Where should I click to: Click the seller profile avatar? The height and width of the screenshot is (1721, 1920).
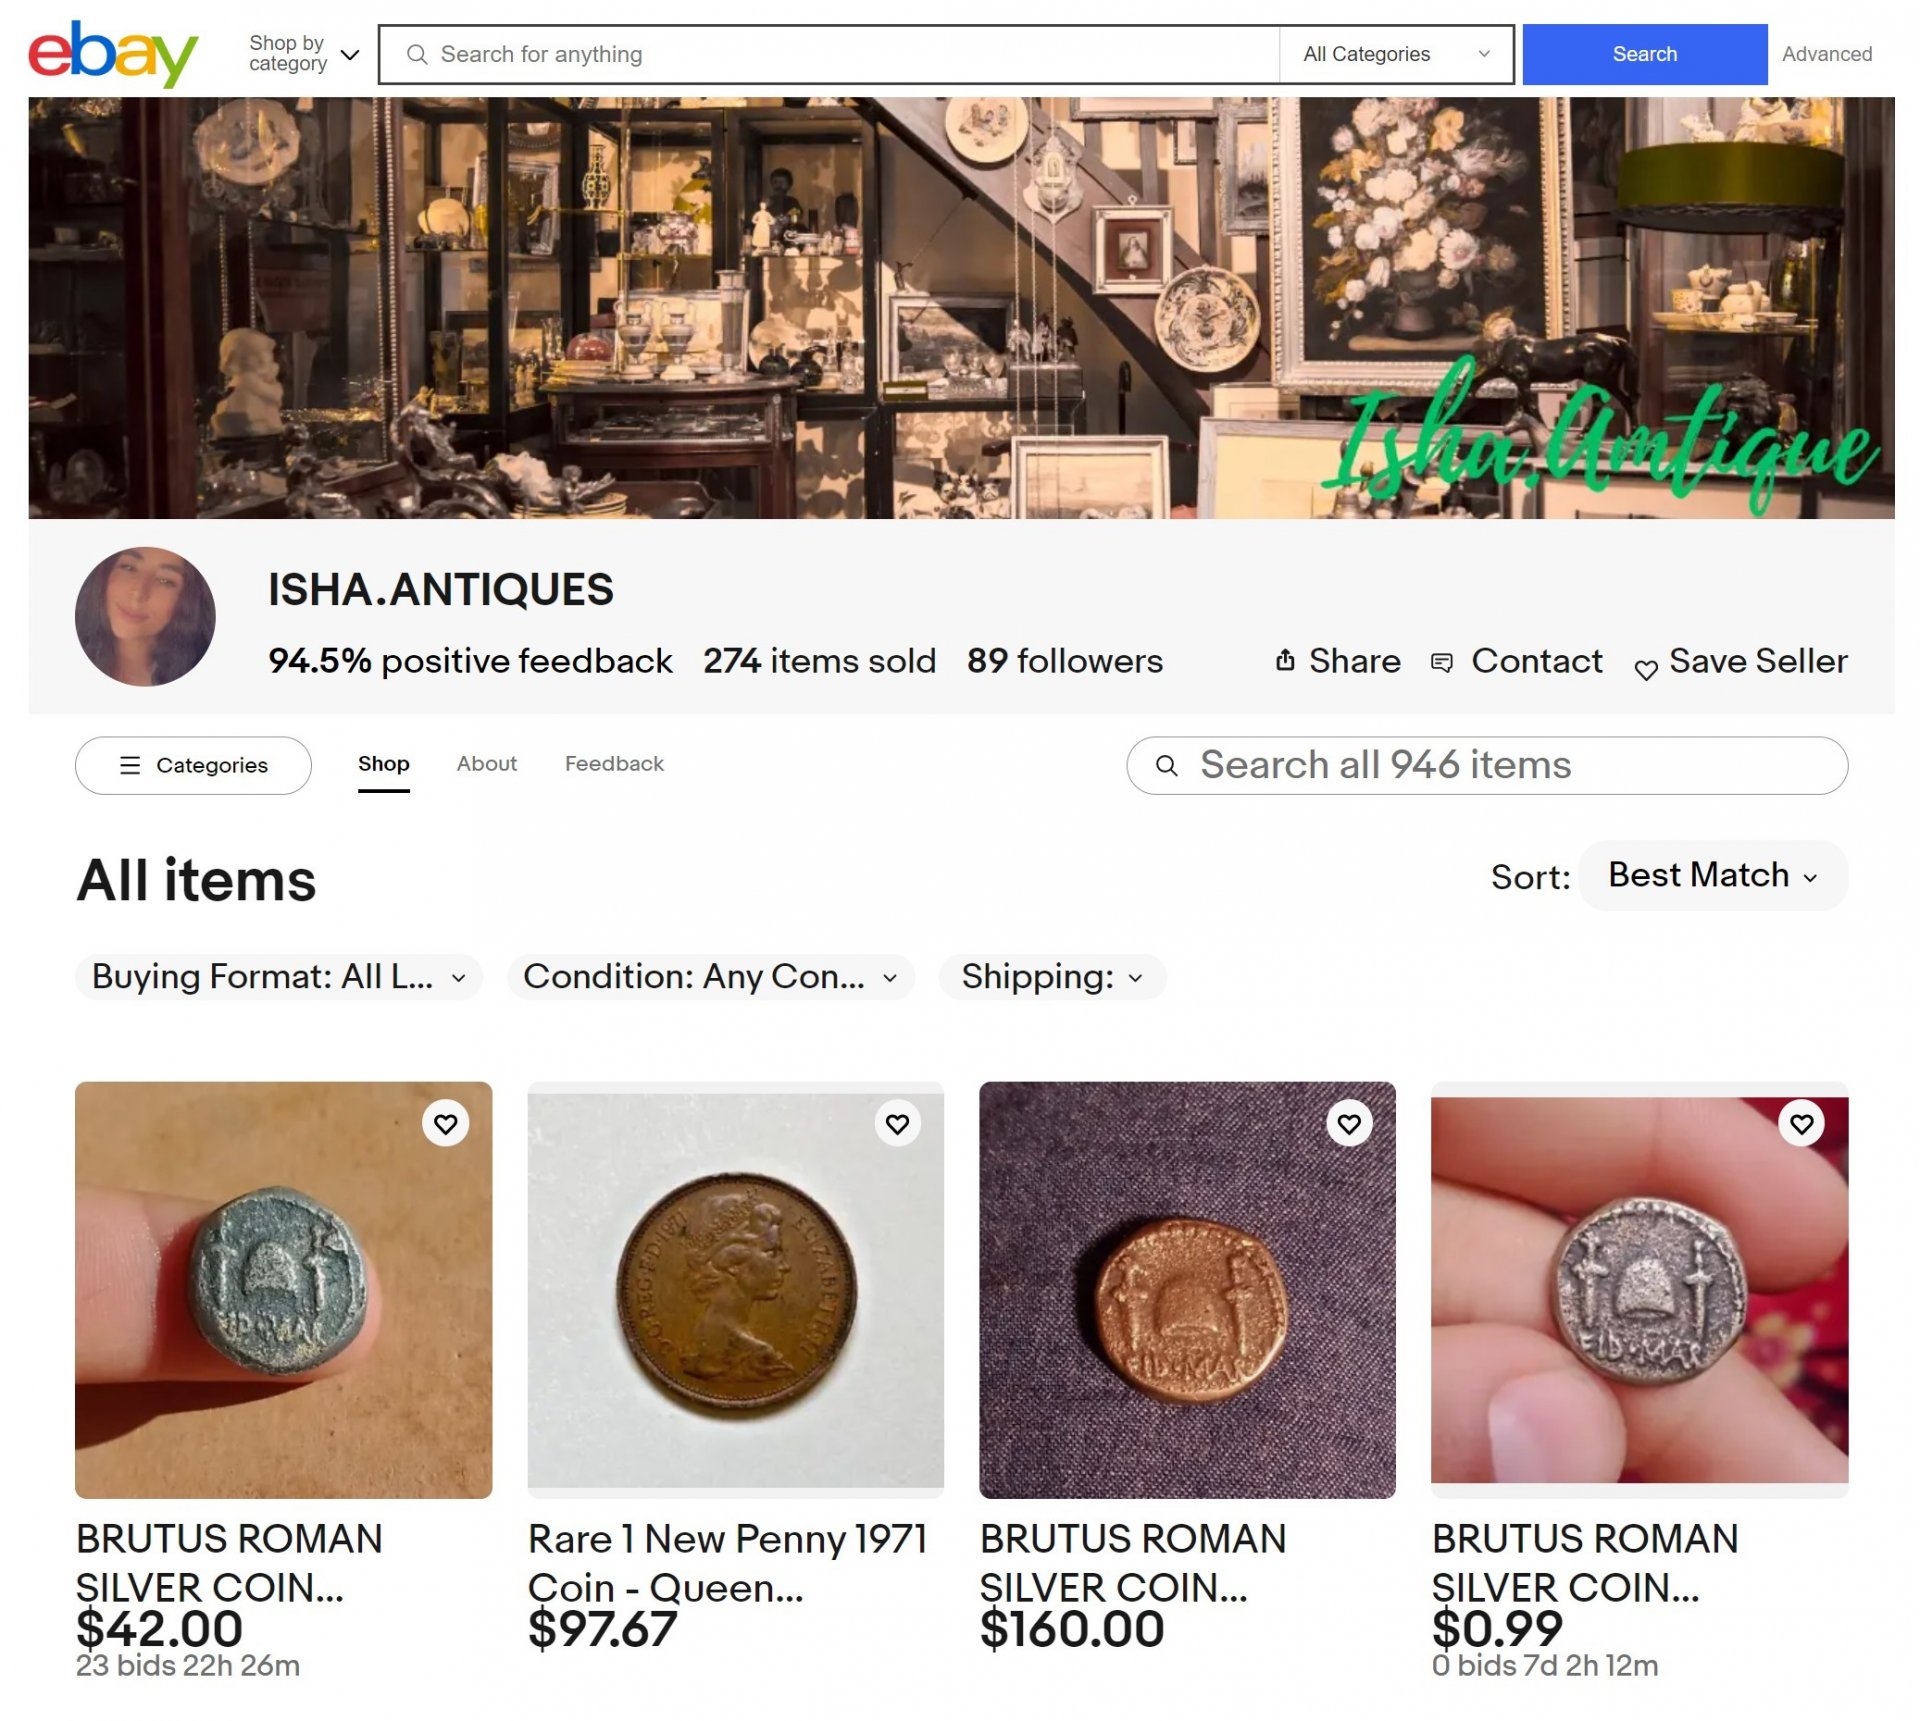(x=145, y=616)
